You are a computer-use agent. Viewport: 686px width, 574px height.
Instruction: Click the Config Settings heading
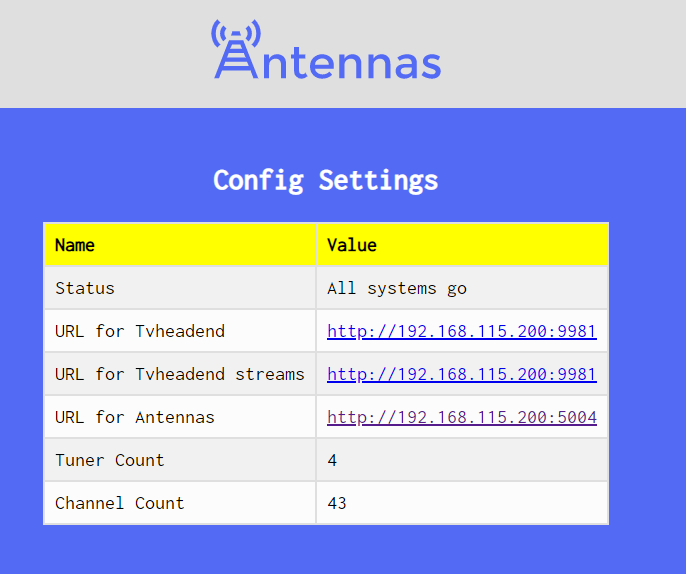pos(326,180)
